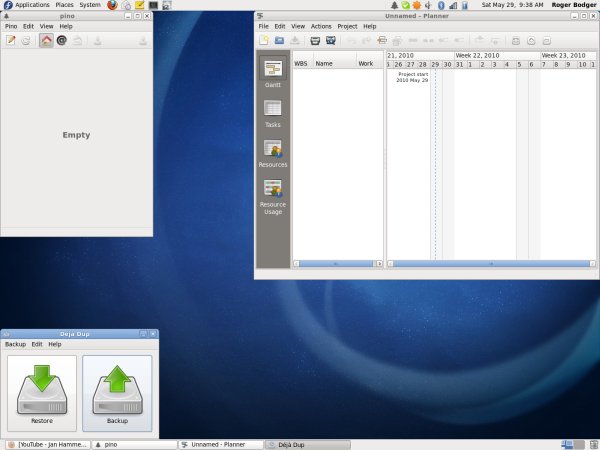
Task: Click the Print icon in Planner toolbar
Action: (x=314, y=40)
